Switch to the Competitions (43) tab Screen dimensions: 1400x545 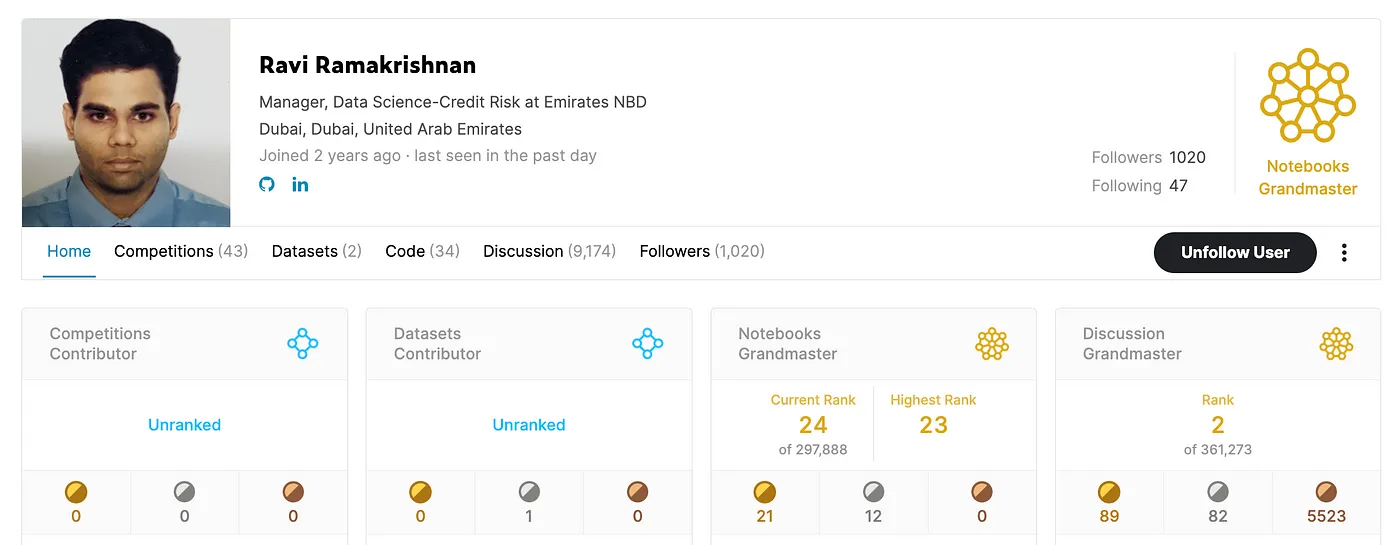click(x=181, y=252)
